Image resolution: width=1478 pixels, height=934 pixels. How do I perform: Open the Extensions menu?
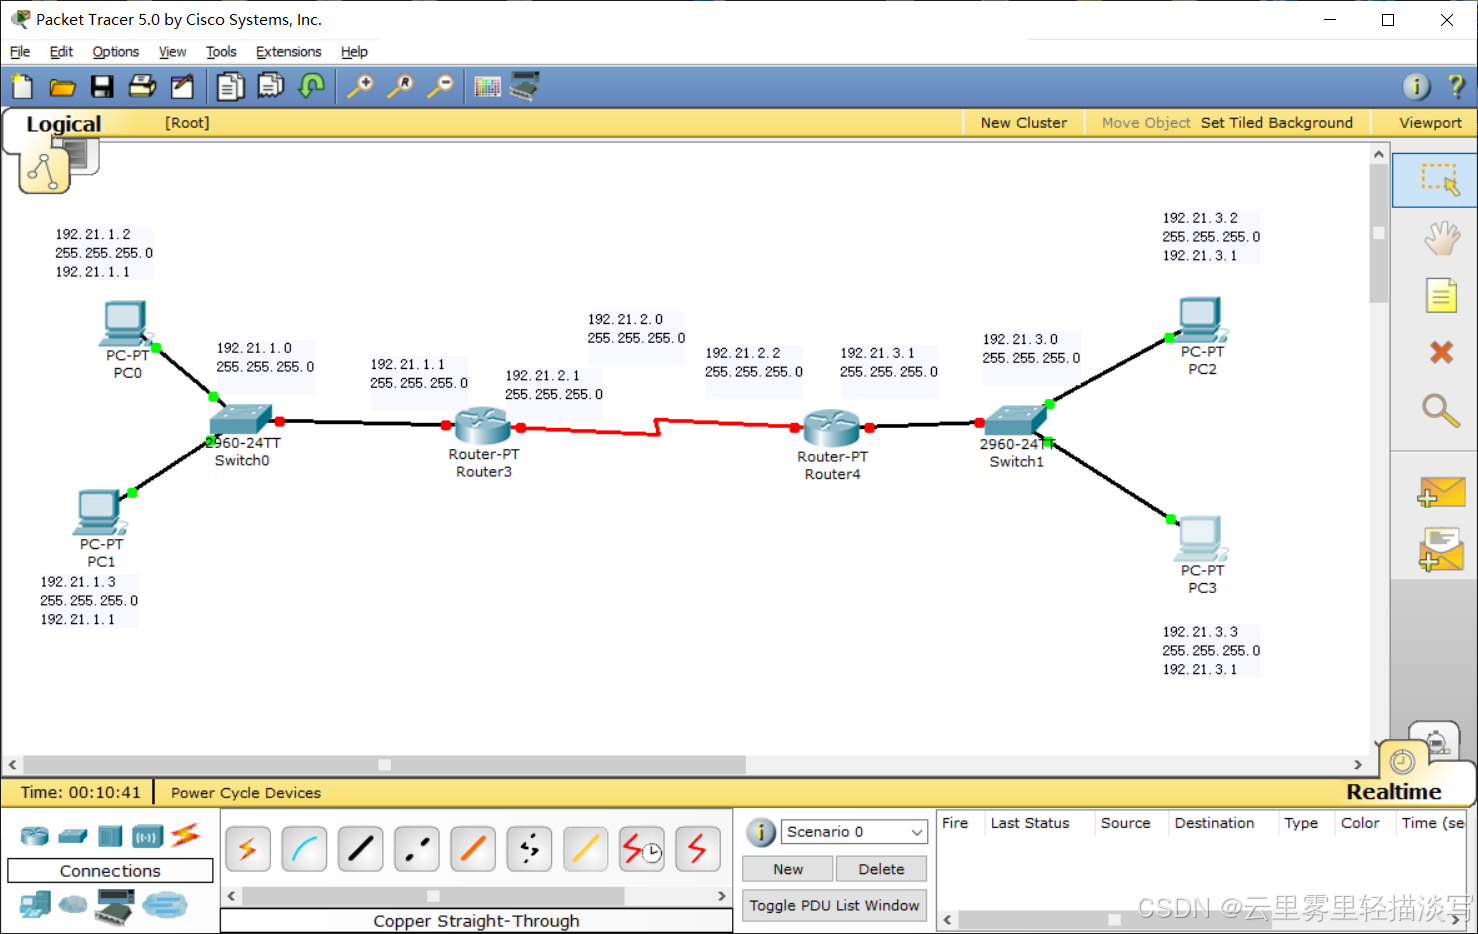[x=289, y=52]
